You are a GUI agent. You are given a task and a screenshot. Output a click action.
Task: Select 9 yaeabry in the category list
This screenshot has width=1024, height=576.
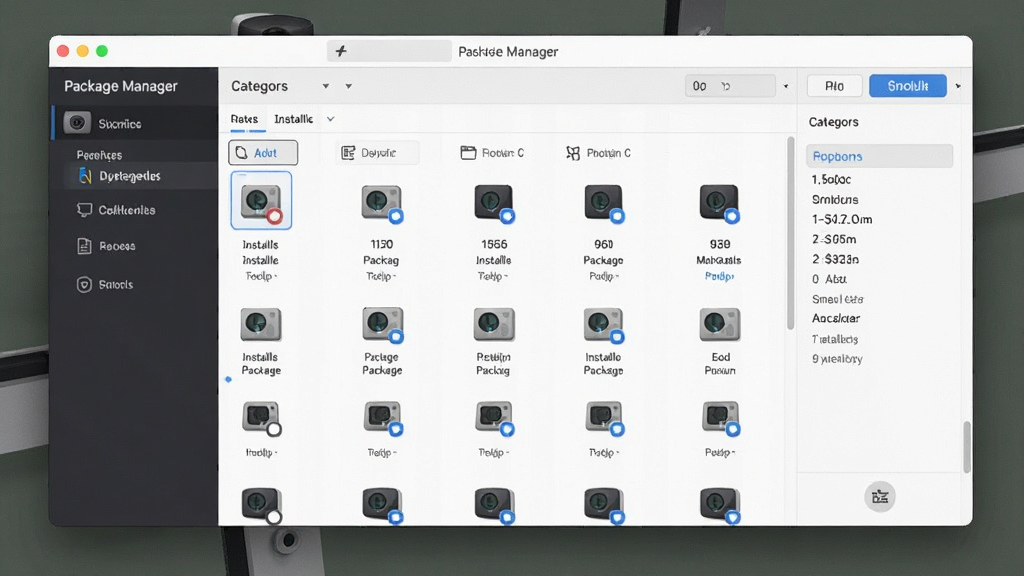click(837, 359)
